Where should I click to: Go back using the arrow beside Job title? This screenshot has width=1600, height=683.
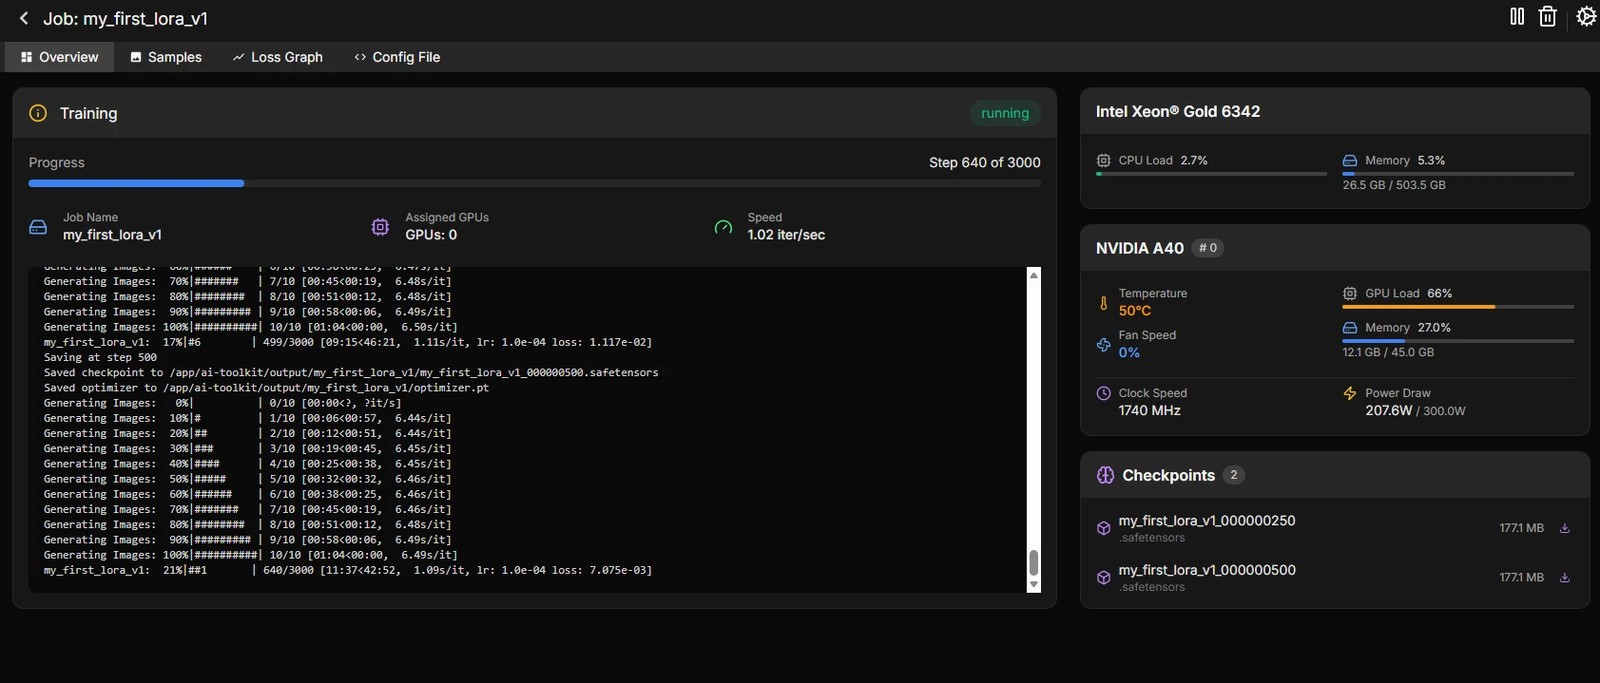click(x=24, y=18)
